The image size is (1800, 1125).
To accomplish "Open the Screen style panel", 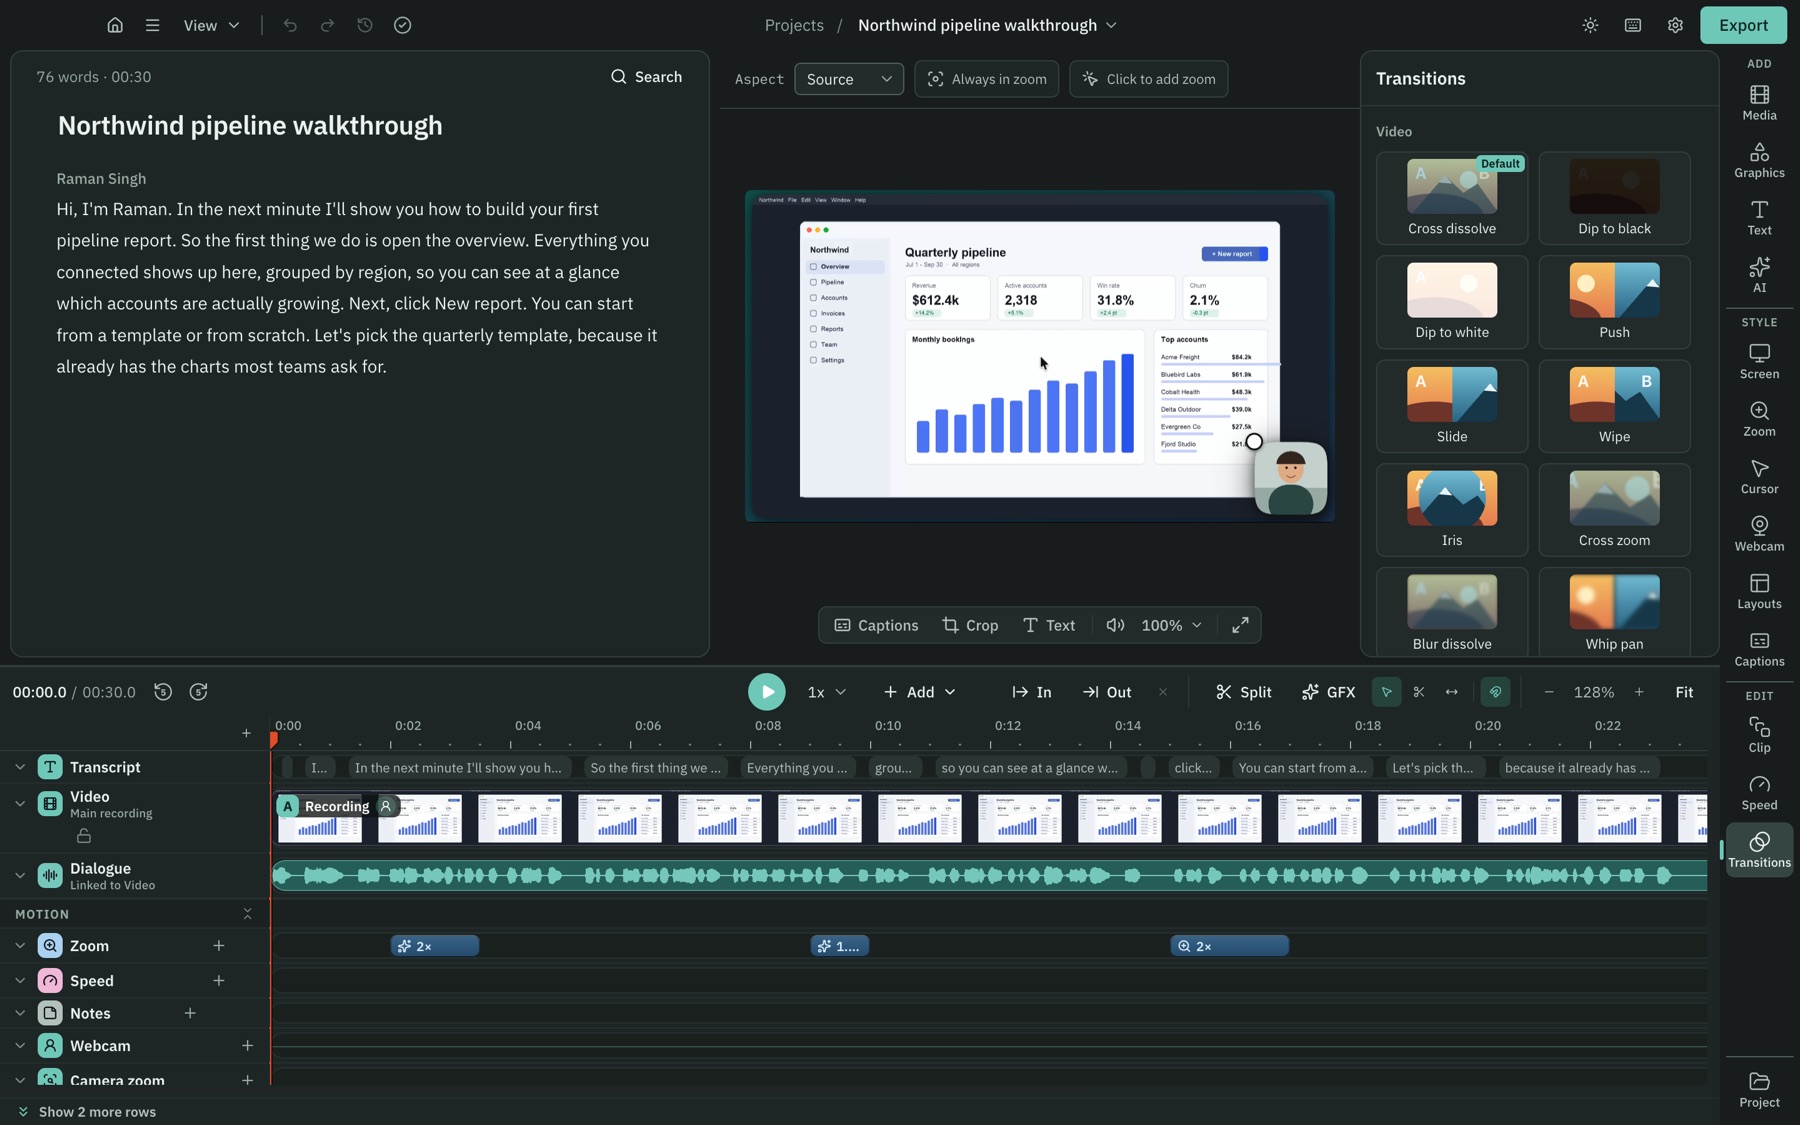I will tap(1759, 362).
